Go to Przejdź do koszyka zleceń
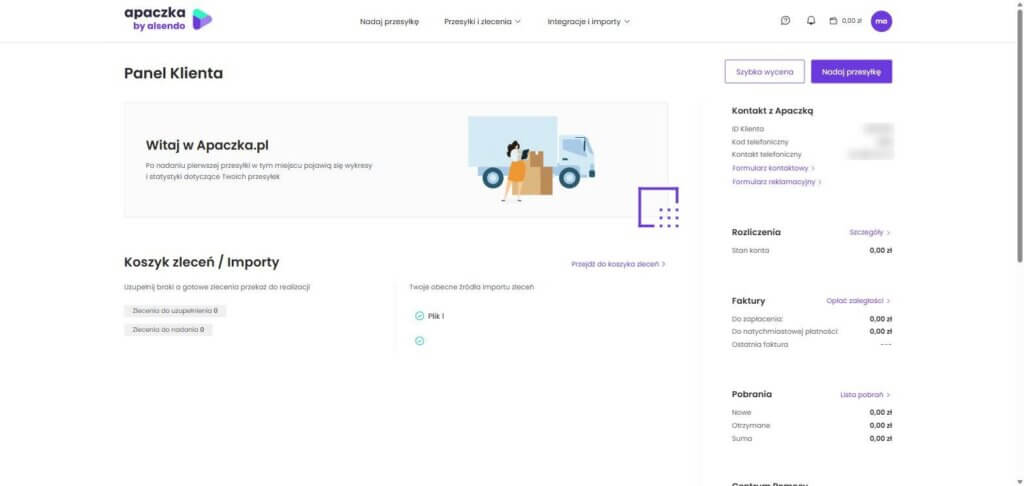This screenshot has width=1024, height=486. (618, 265)
